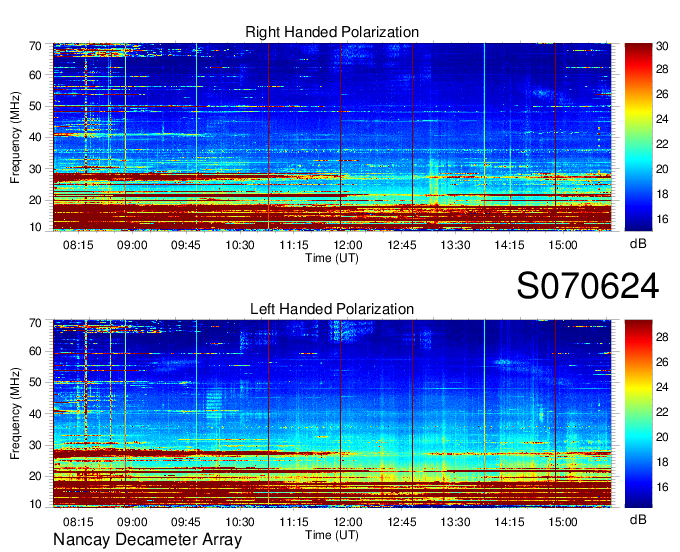Click the "11:15" tick under left-handed plot

294,522
